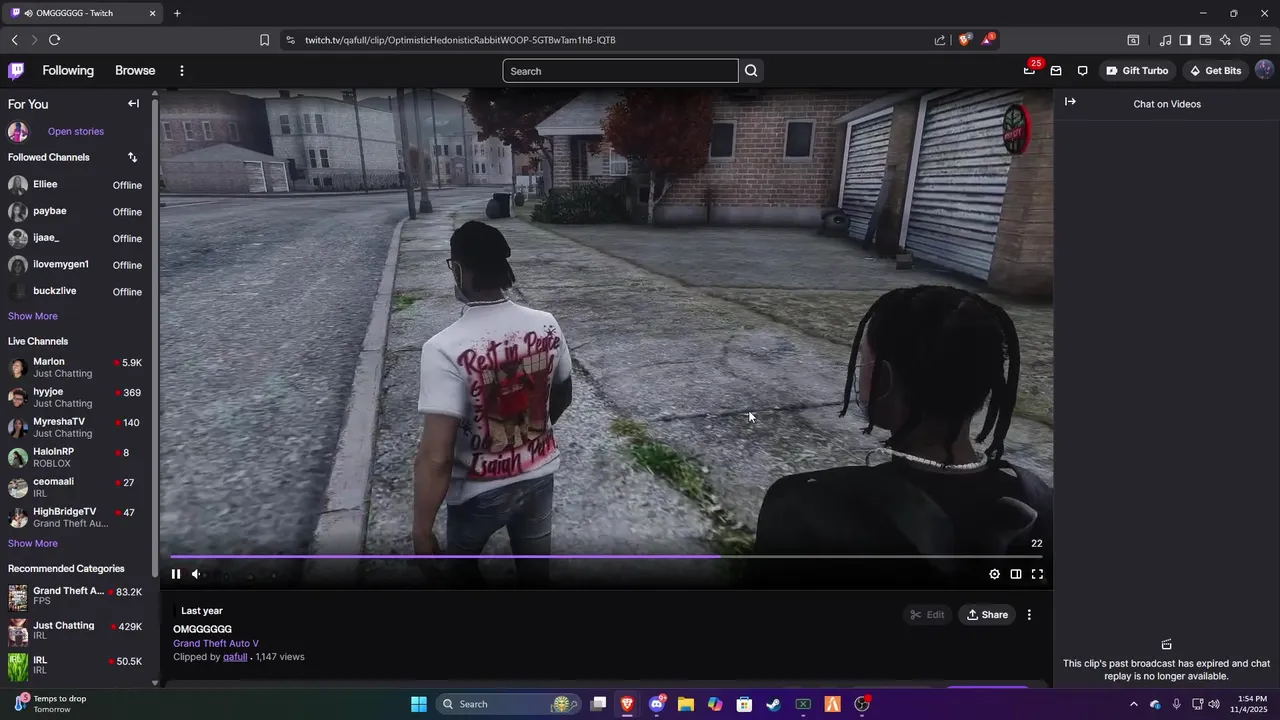The image size is (1280, 720).
Task: Open the buckzlive followed channel
Action: click(x=76, y=292)
